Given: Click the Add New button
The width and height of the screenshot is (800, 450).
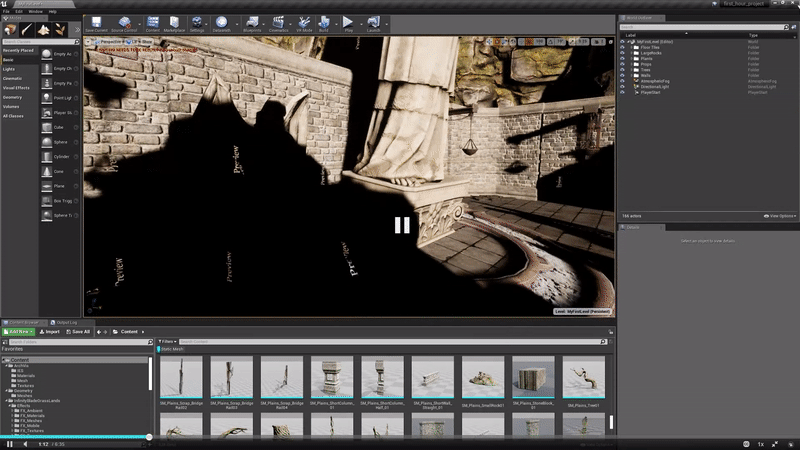Looking at the screenshot, I should point(19,331).
